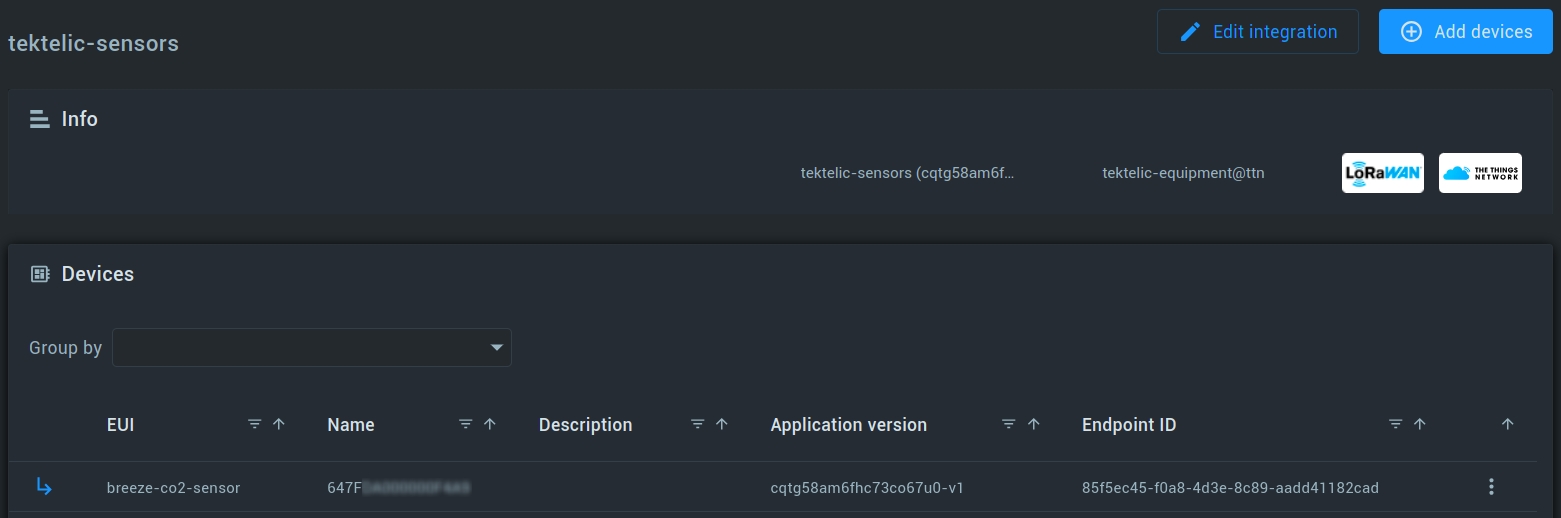
Task: Sort by EUI column arrow
Action: 279,425
